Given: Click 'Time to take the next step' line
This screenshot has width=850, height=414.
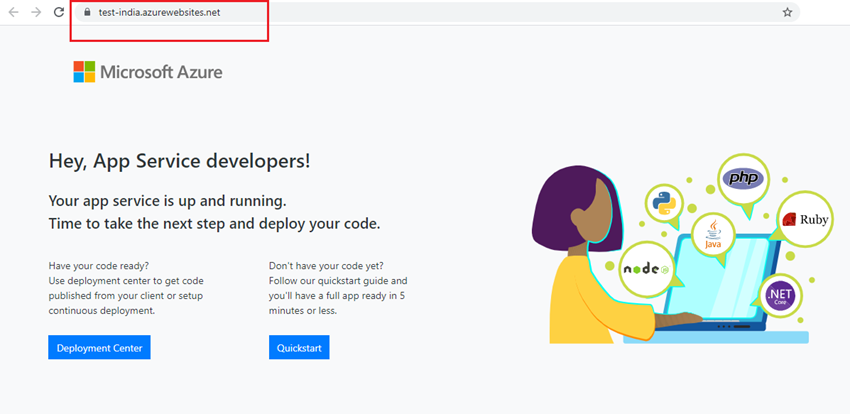Looking at the screenshot, I should pos(215,224).
